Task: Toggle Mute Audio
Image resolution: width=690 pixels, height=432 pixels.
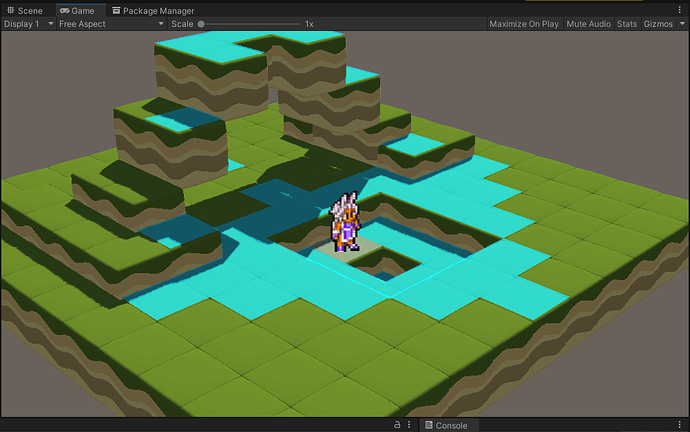Action: (x=588, y=24)
